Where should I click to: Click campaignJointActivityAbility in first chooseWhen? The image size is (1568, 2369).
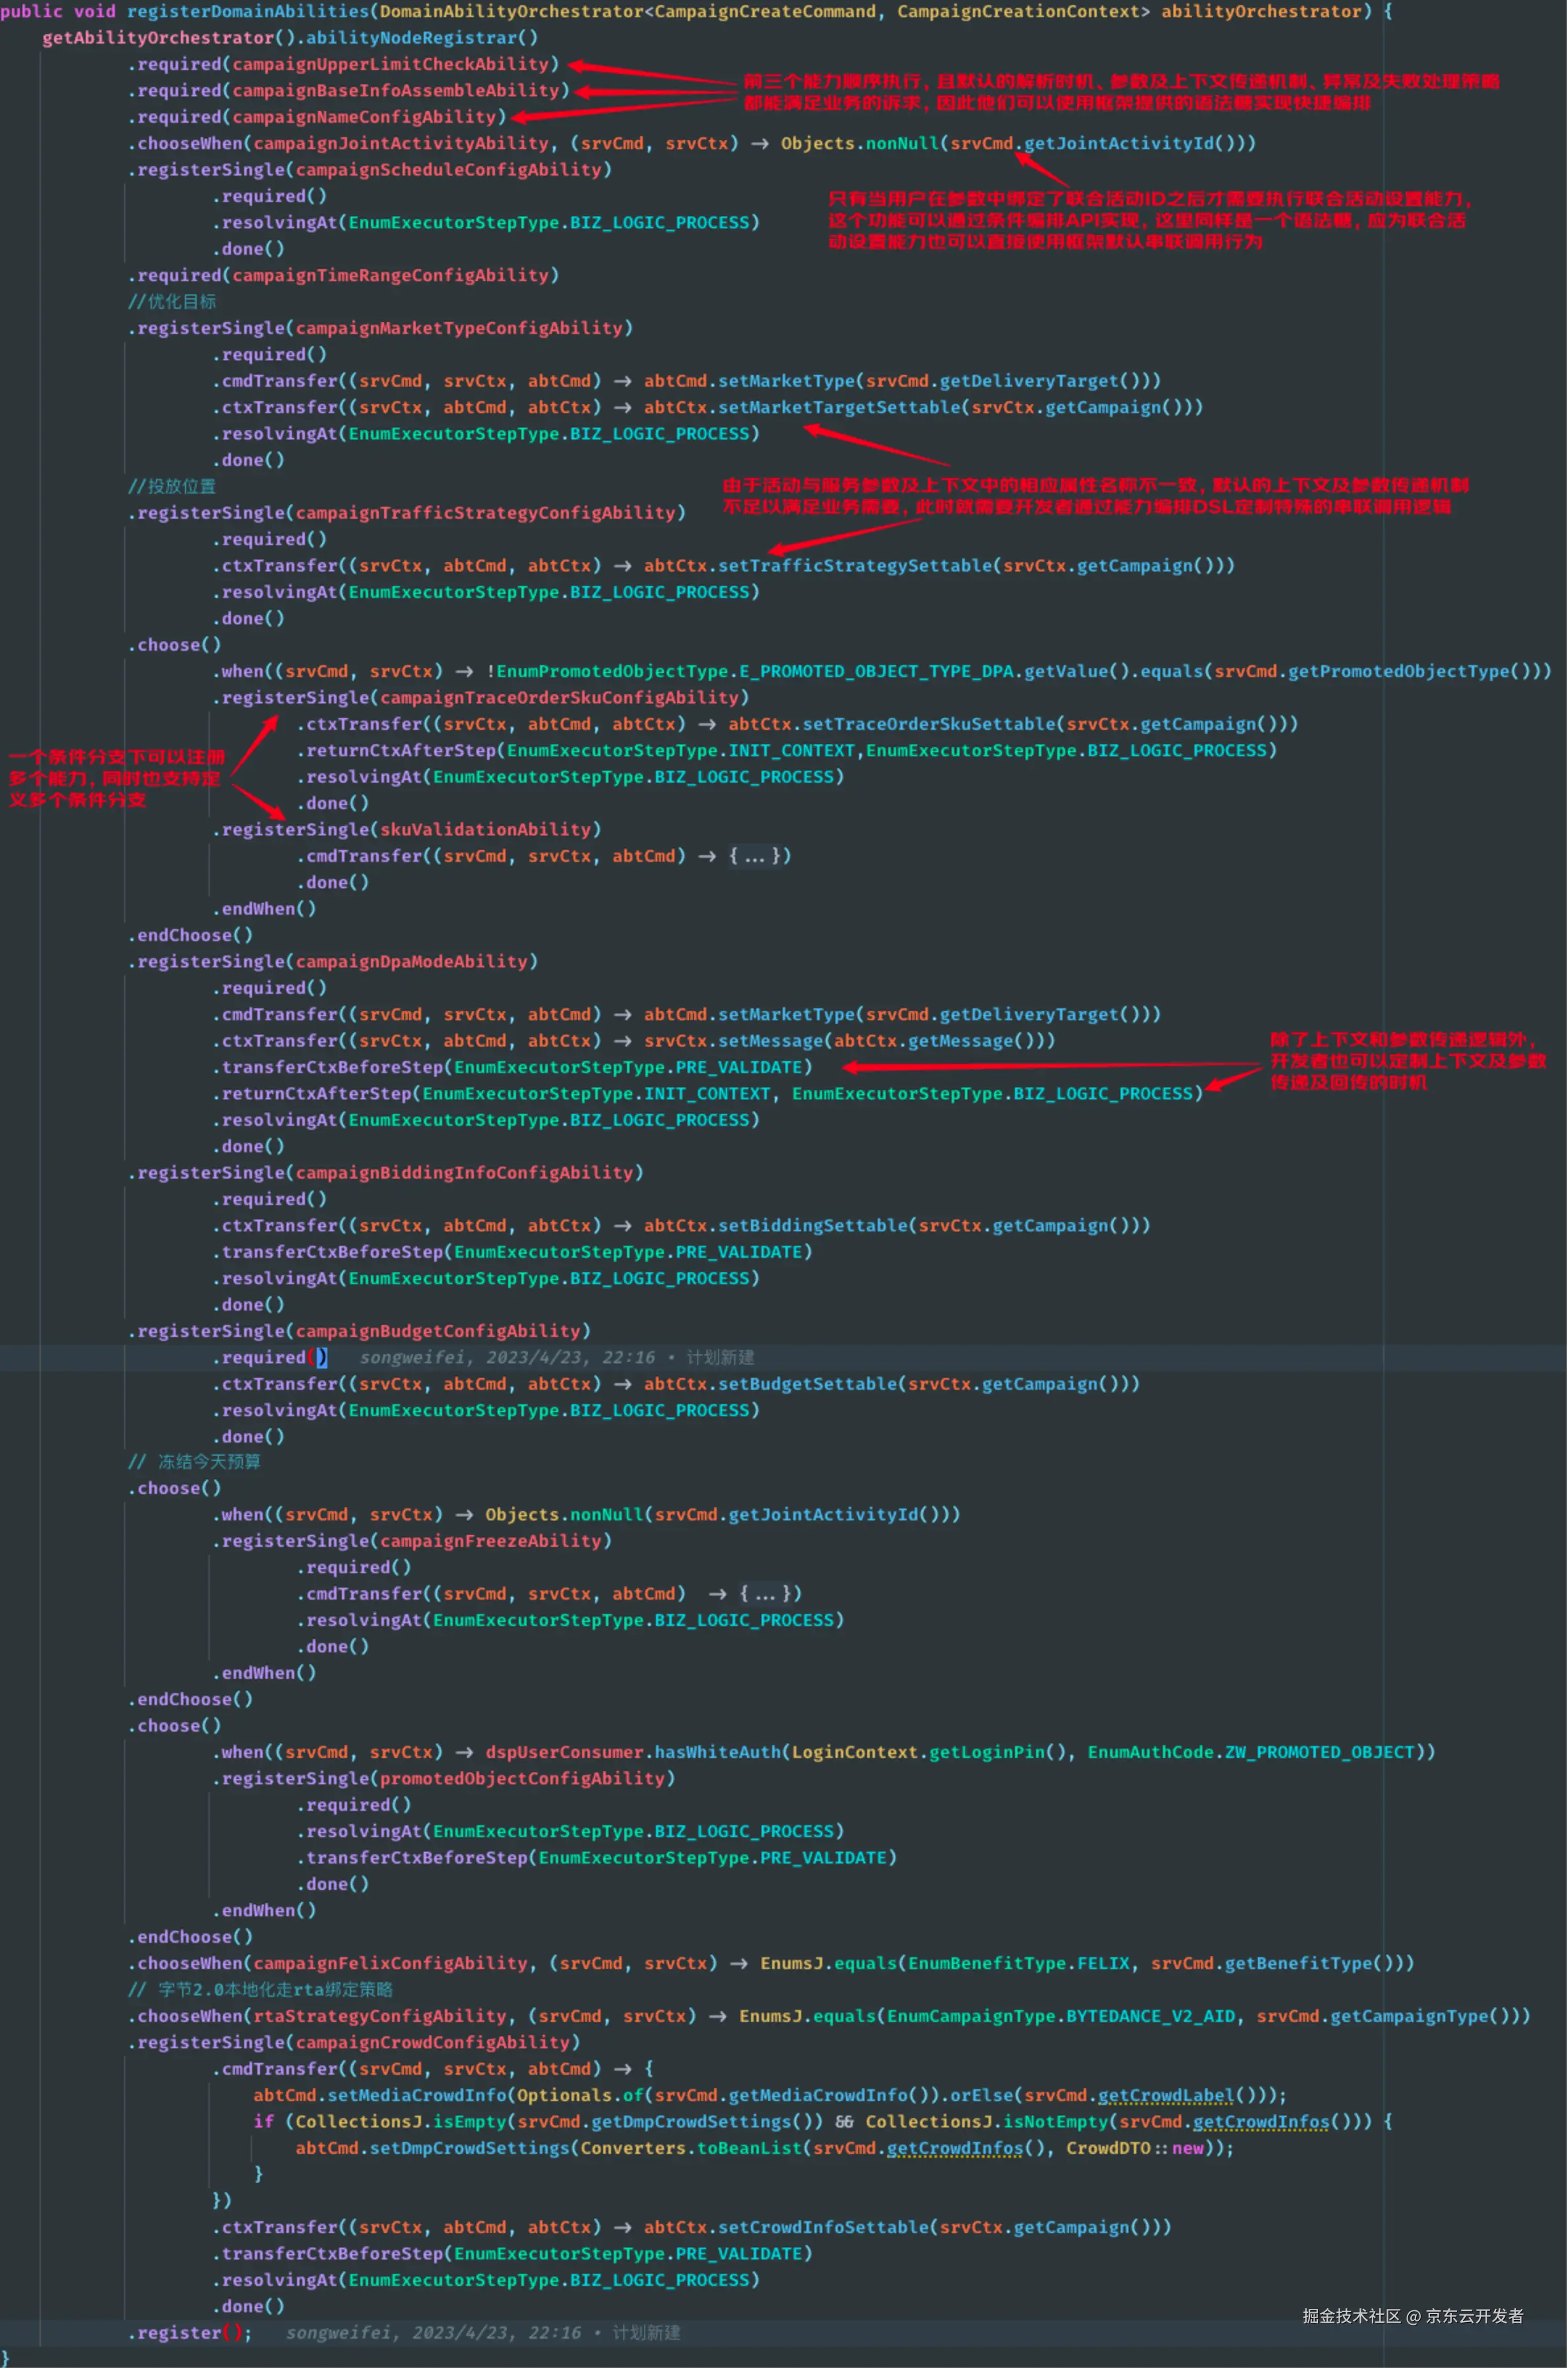(400, 143)
